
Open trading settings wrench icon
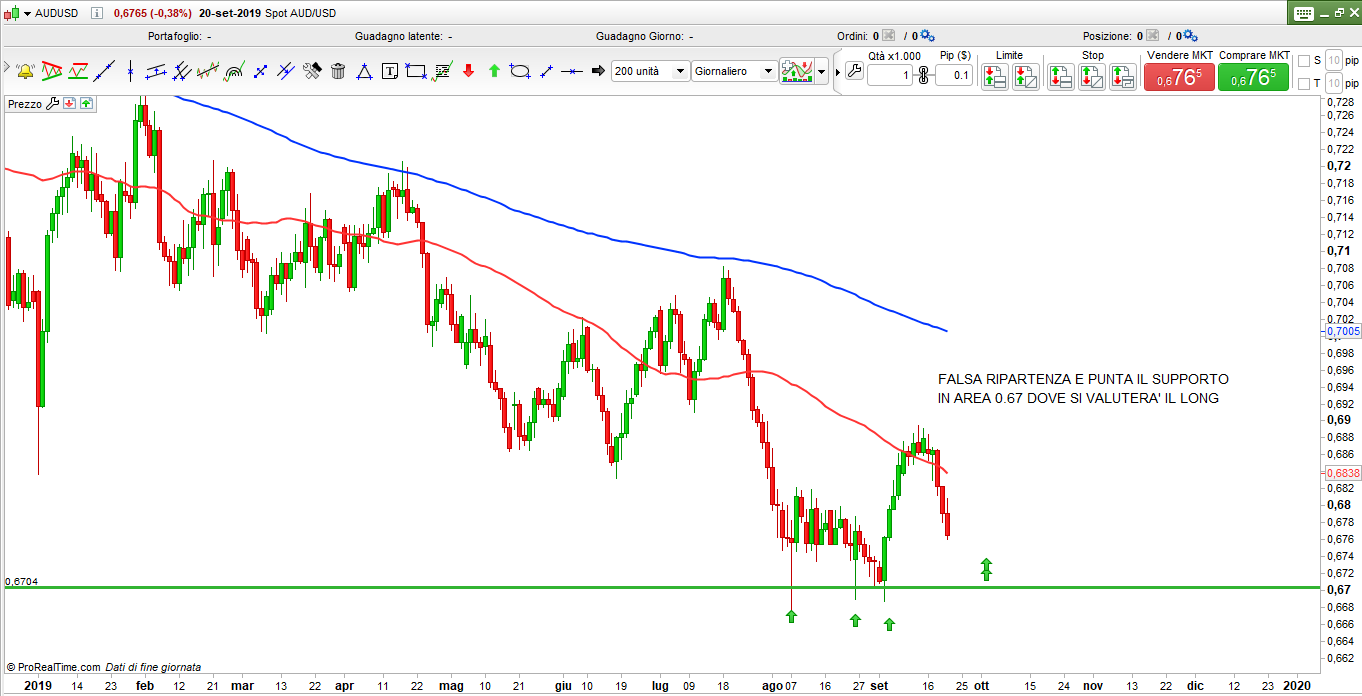point(853,71)
